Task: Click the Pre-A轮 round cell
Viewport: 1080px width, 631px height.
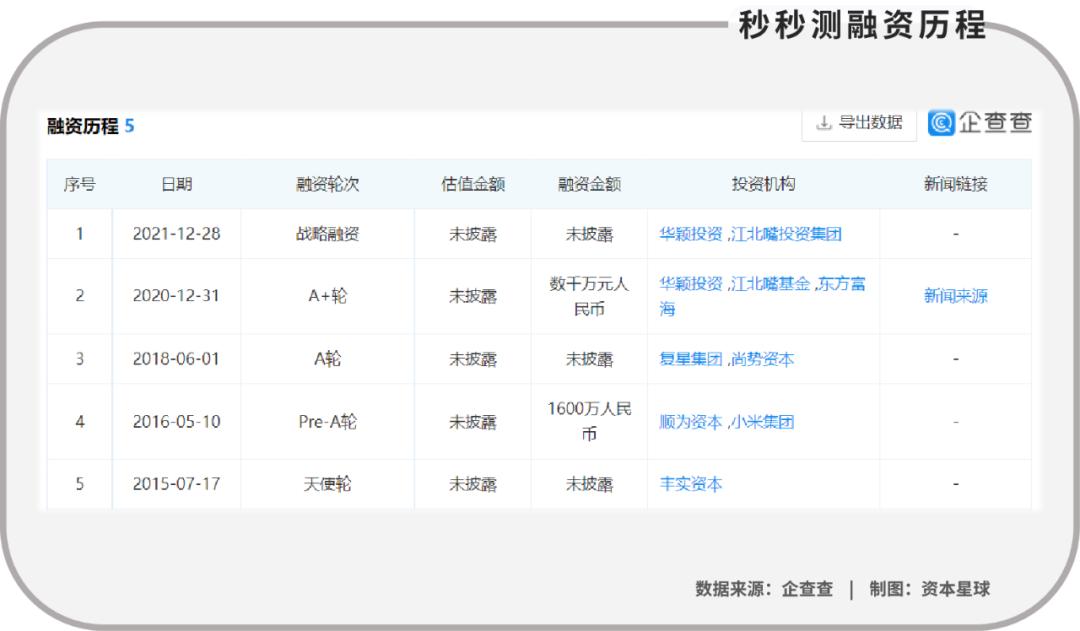Action: (327, 422)
